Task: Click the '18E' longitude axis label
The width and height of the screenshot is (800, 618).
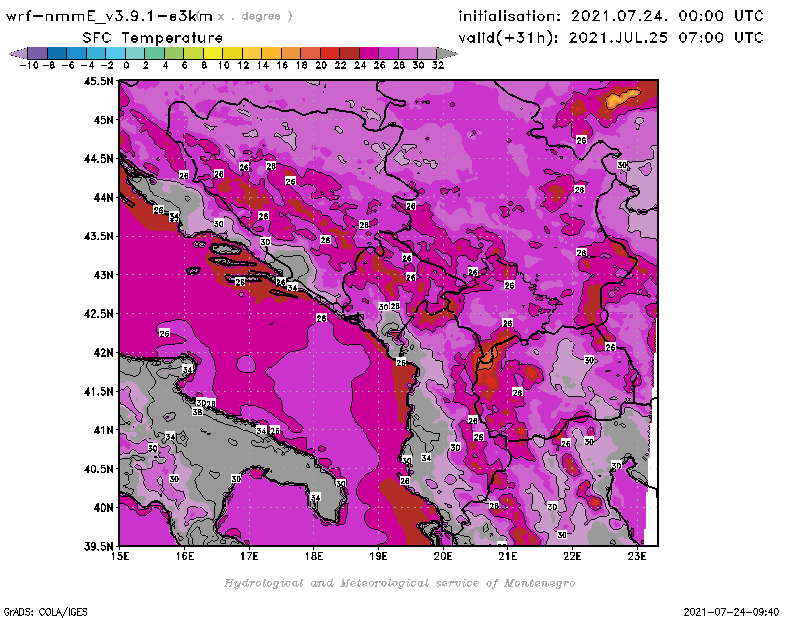Action: [314, 556]
